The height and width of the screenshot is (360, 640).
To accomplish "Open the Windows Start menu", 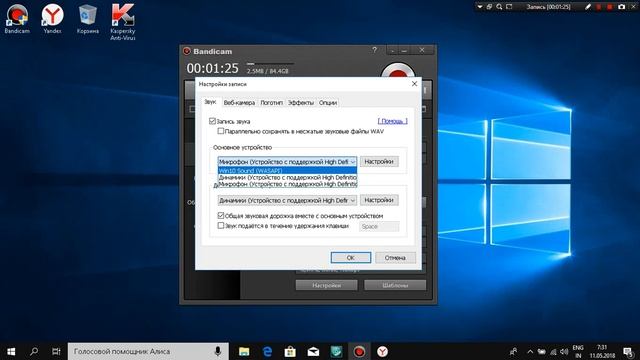I will coord(11,351).
